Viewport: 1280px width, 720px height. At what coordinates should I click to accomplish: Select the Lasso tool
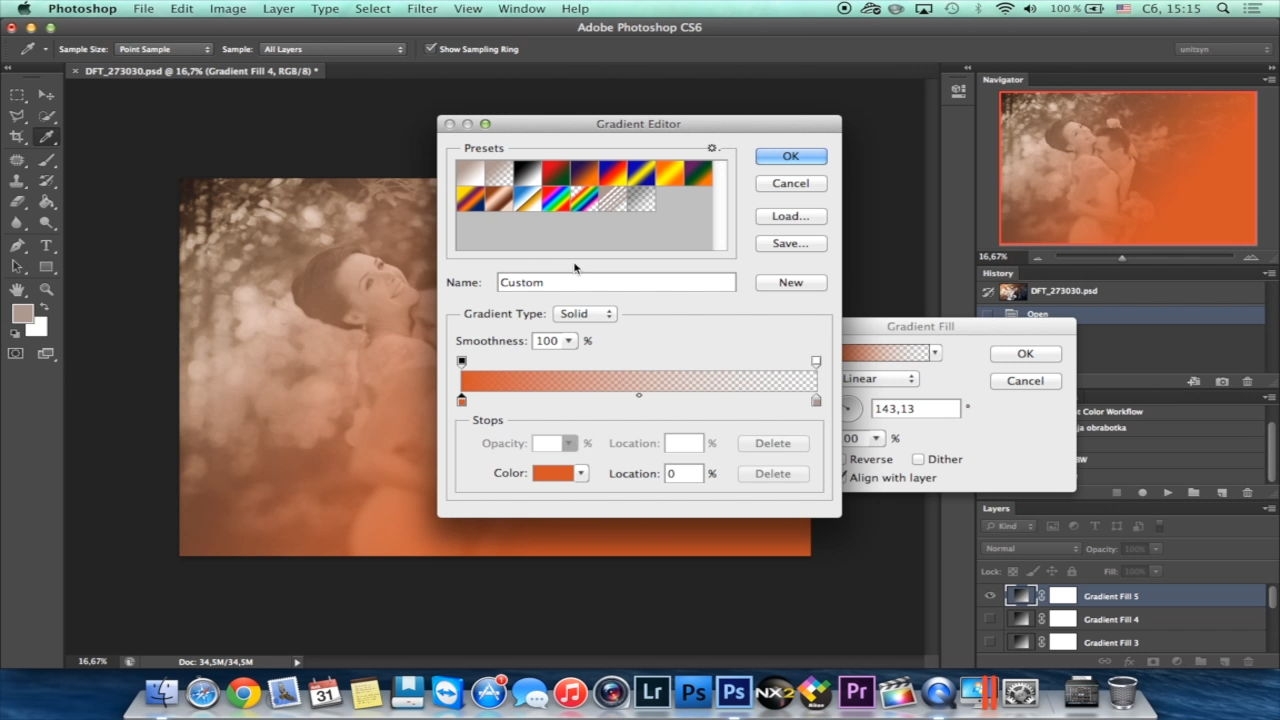(18, 116)
